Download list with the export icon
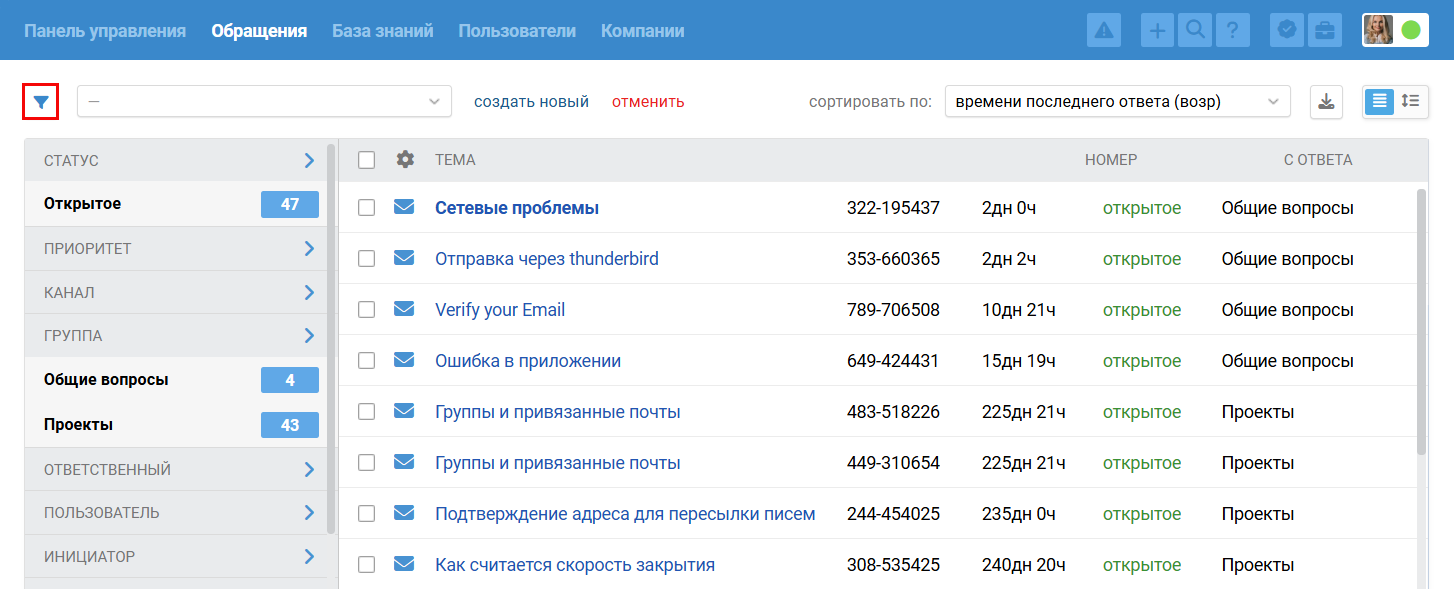Image resolution: width=1454 pixels, height=589 pixels. 1326,102
